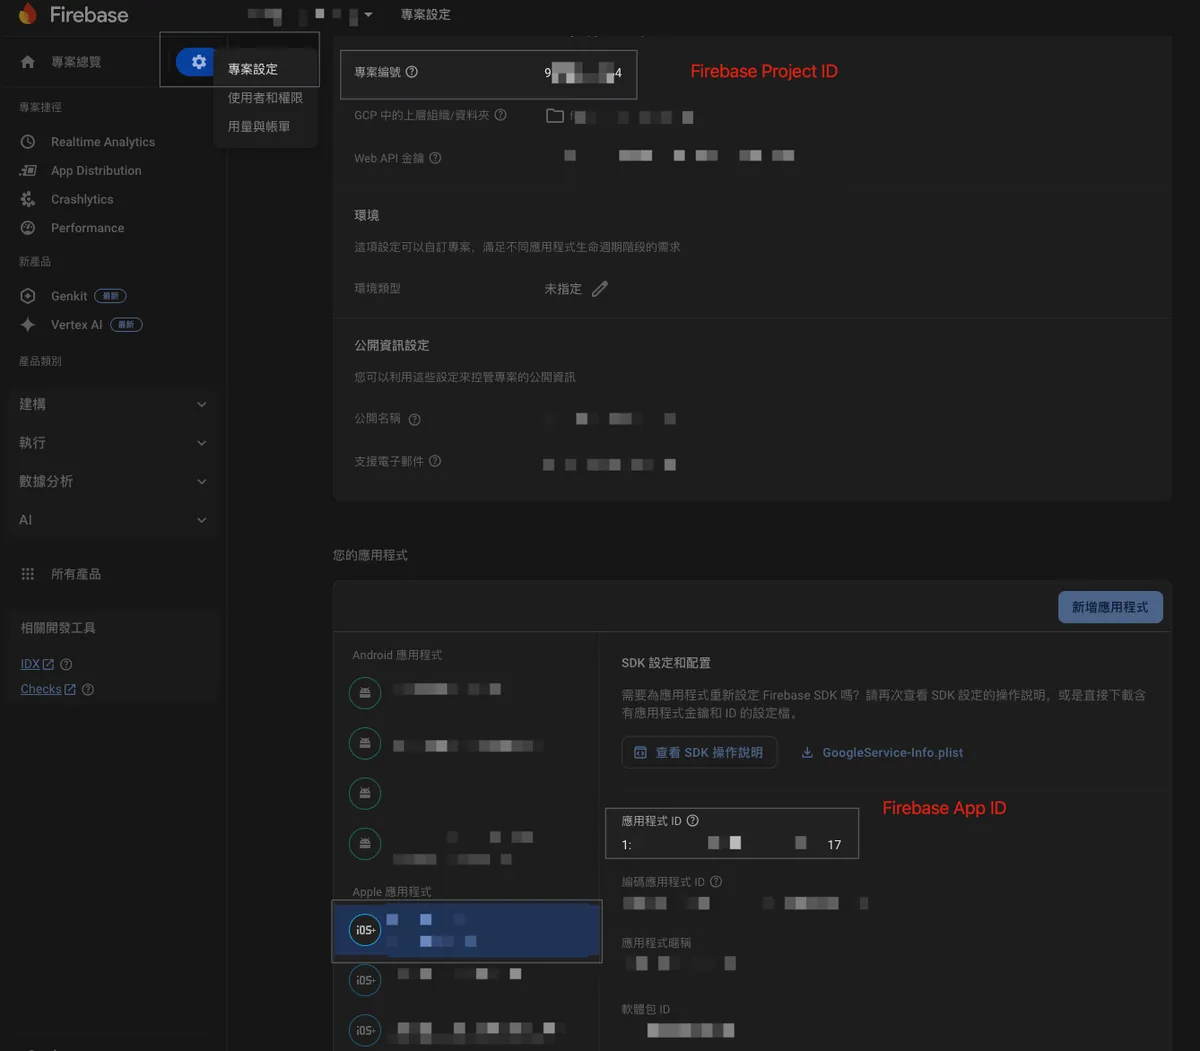Go to Crashlytics in sidebar
The height and width of the screenshot is (1051, 1200).
82,200
